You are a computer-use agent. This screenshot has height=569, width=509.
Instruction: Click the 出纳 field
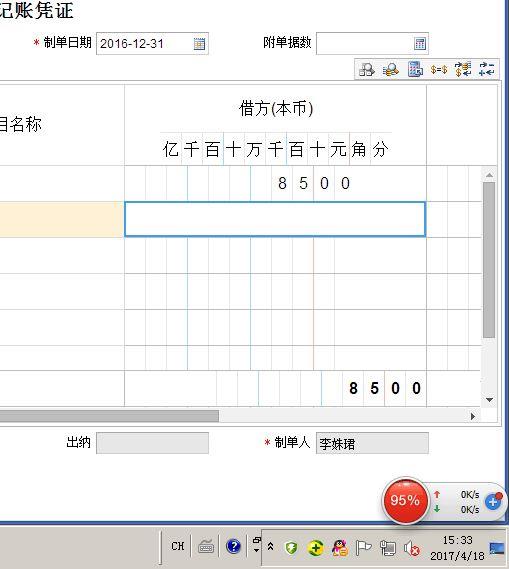click(x=152, y=443)
